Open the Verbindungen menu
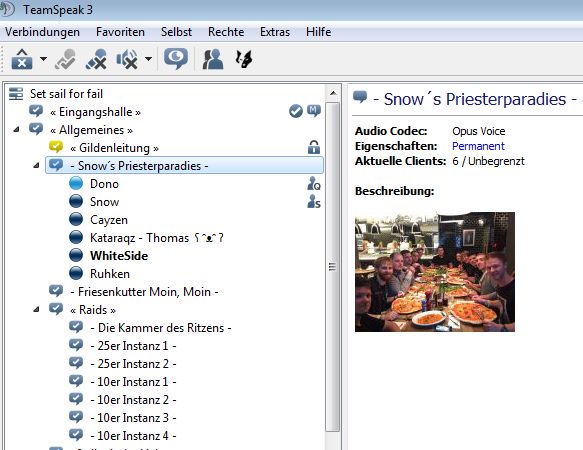583x450 pixels. [42, 32]
